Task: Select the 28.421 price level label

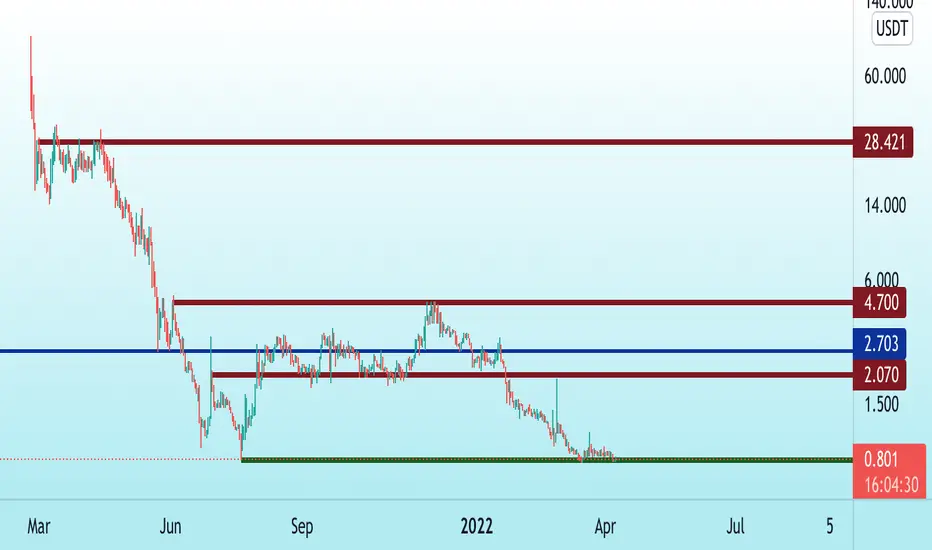Action: (x=883, y=142)
